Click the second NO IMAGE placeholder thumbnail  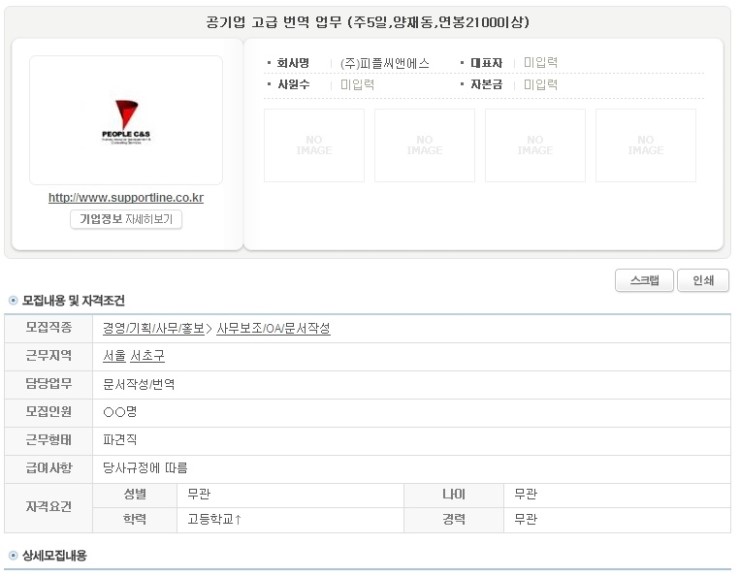click(425, 145)
